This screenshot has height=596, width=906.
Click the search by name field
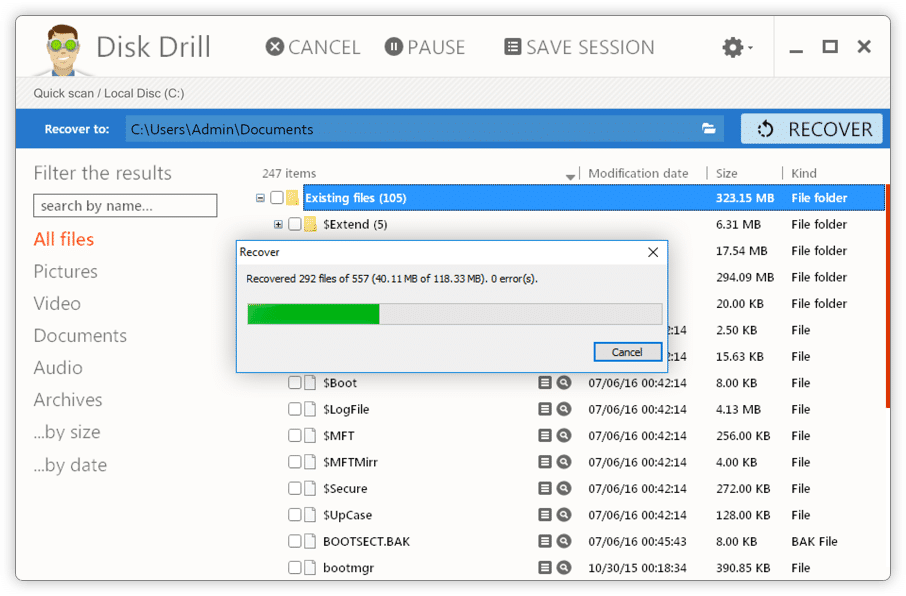(125, 206)
